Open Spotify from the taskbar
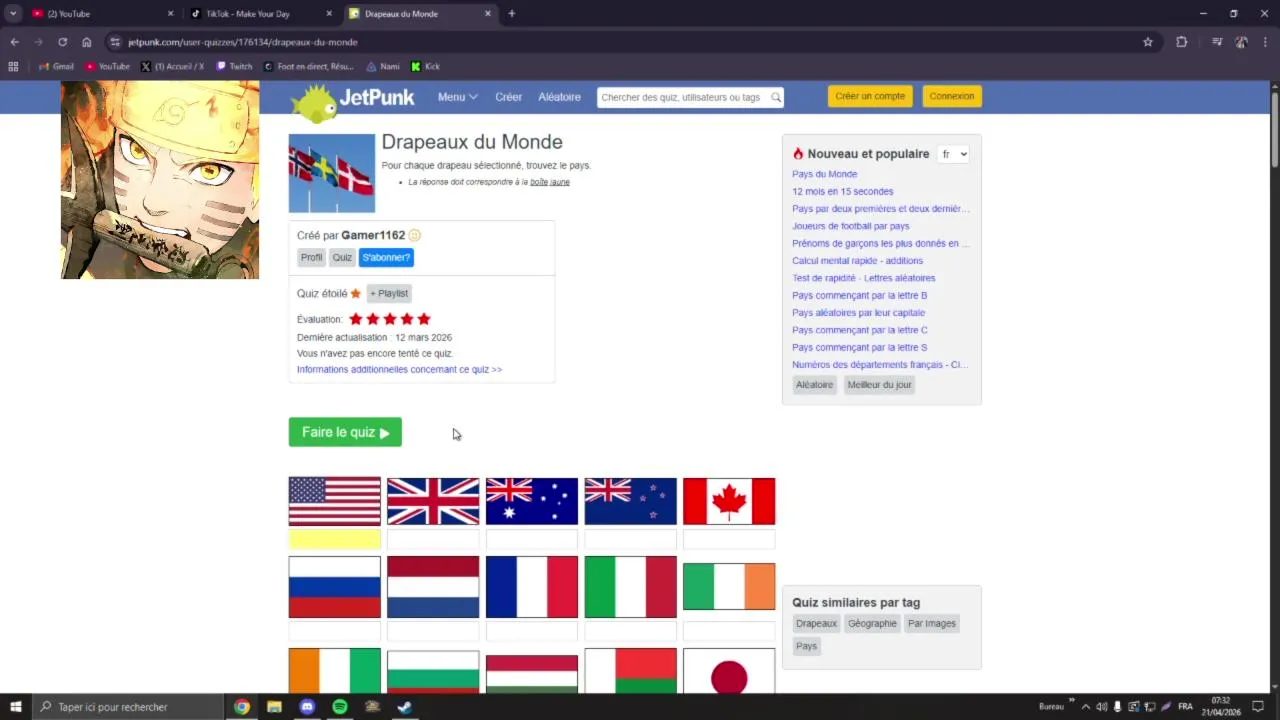The height and width of the screenshot is (720, 1280). [x=340, y=707]
